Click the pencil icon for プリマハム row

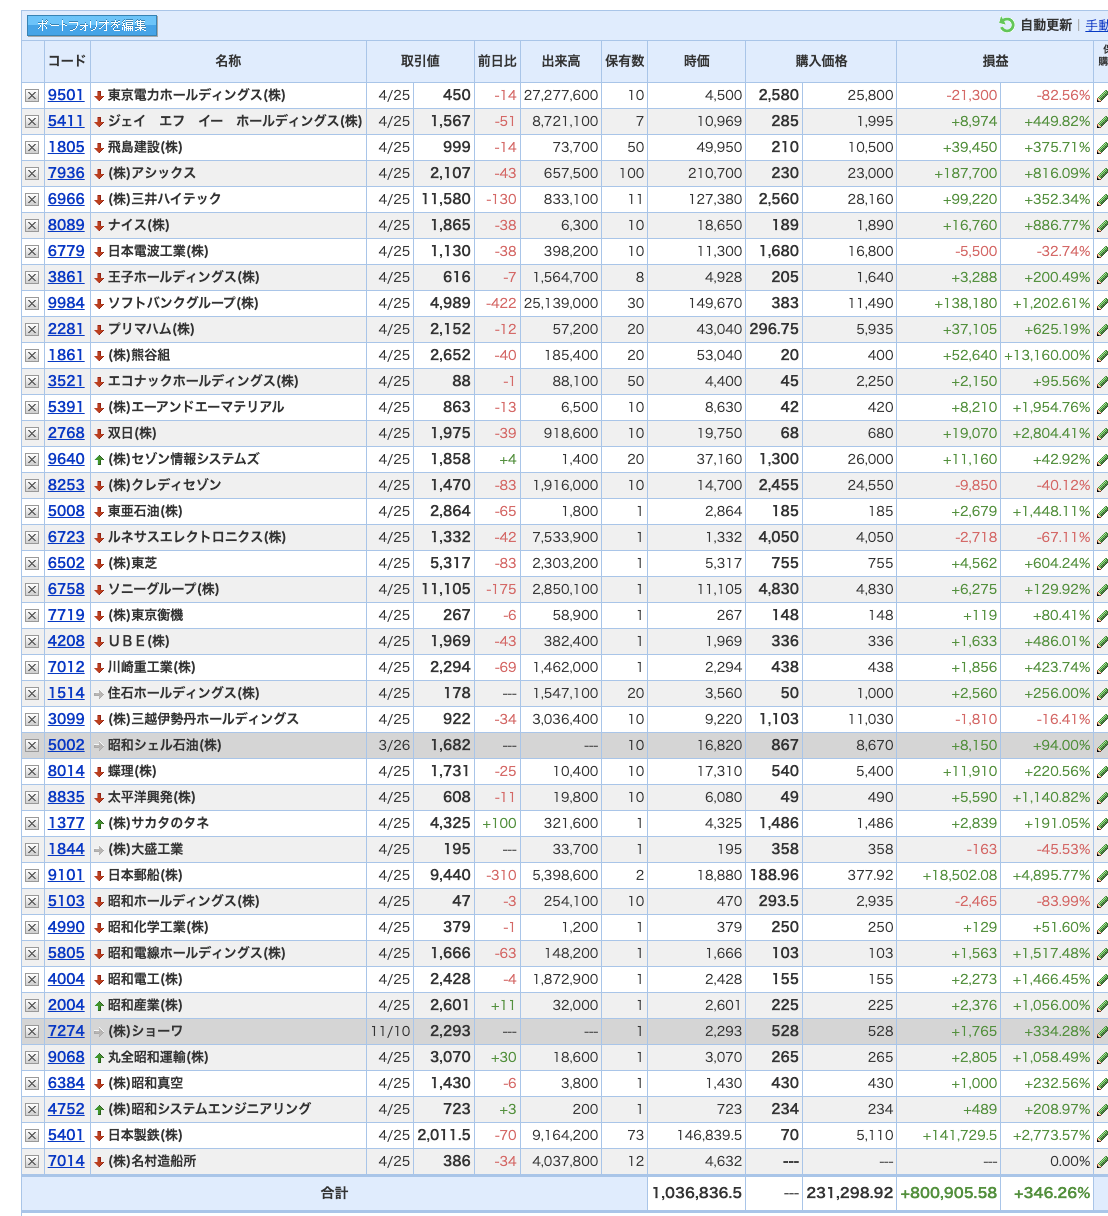tap(1102, 330)
